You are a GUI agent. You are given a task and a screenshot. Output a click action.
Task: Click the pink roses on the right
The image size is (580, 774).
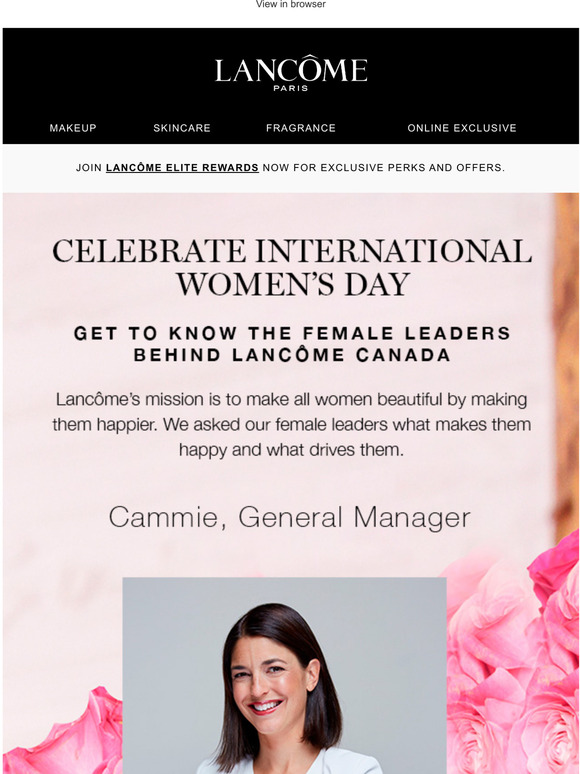pyautogui.click(x=513, y=661)
